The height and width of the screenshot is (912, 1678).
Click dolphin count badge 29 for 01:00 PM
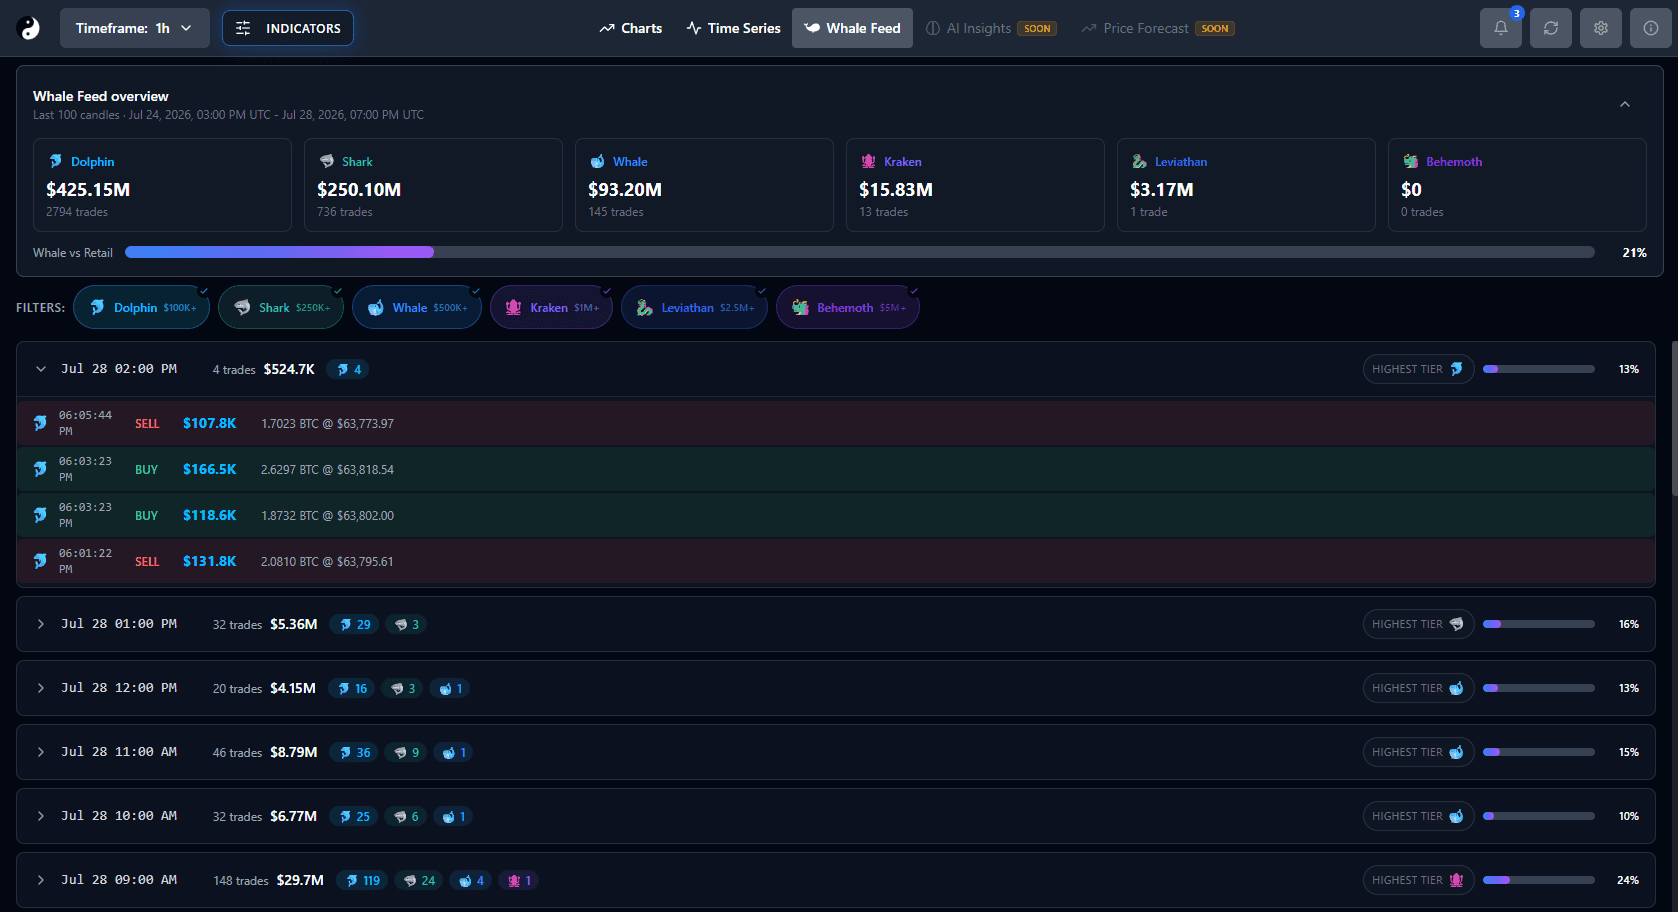[355, 624]
